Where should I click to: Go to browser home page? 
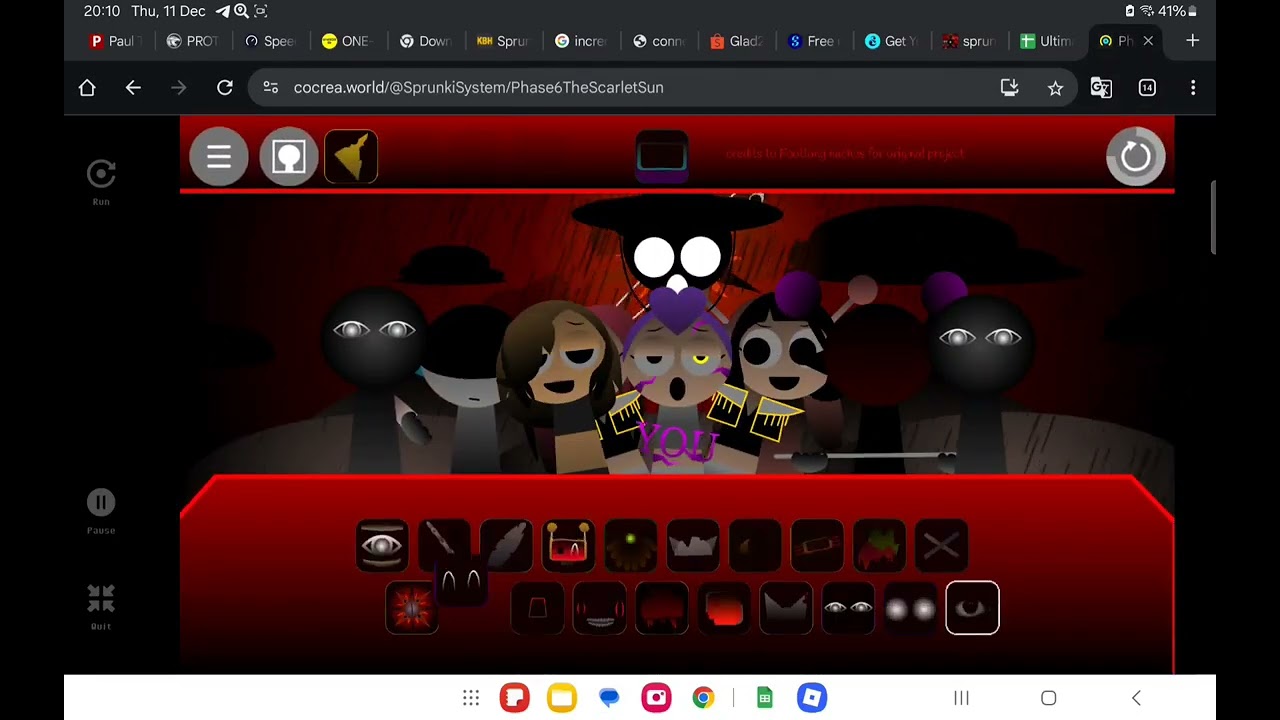(x=87, y=88)
